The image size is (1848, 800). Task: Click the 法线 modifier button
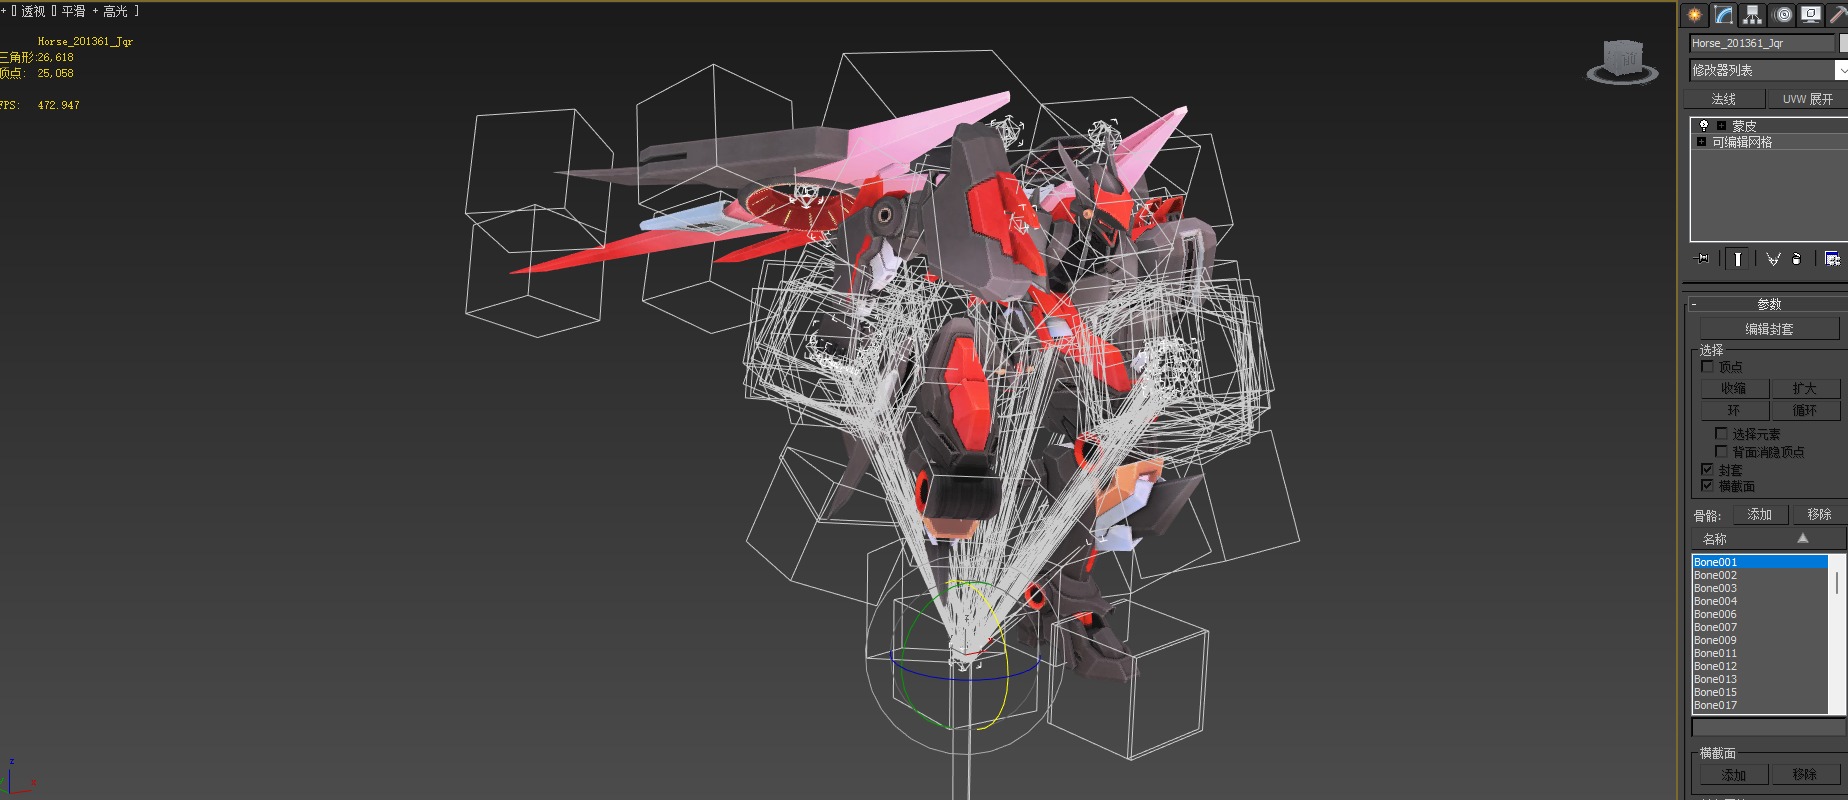[x=1723, y=99]
